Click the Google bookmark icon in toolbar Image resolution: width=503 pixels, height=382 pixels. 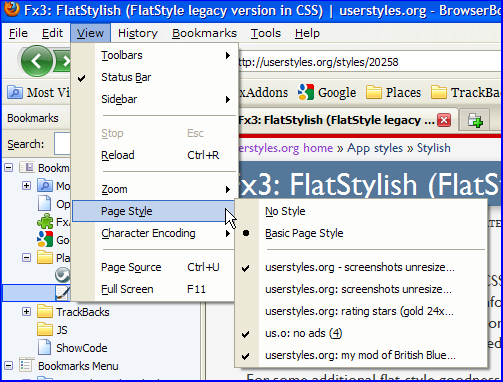[x=306, y=92]
